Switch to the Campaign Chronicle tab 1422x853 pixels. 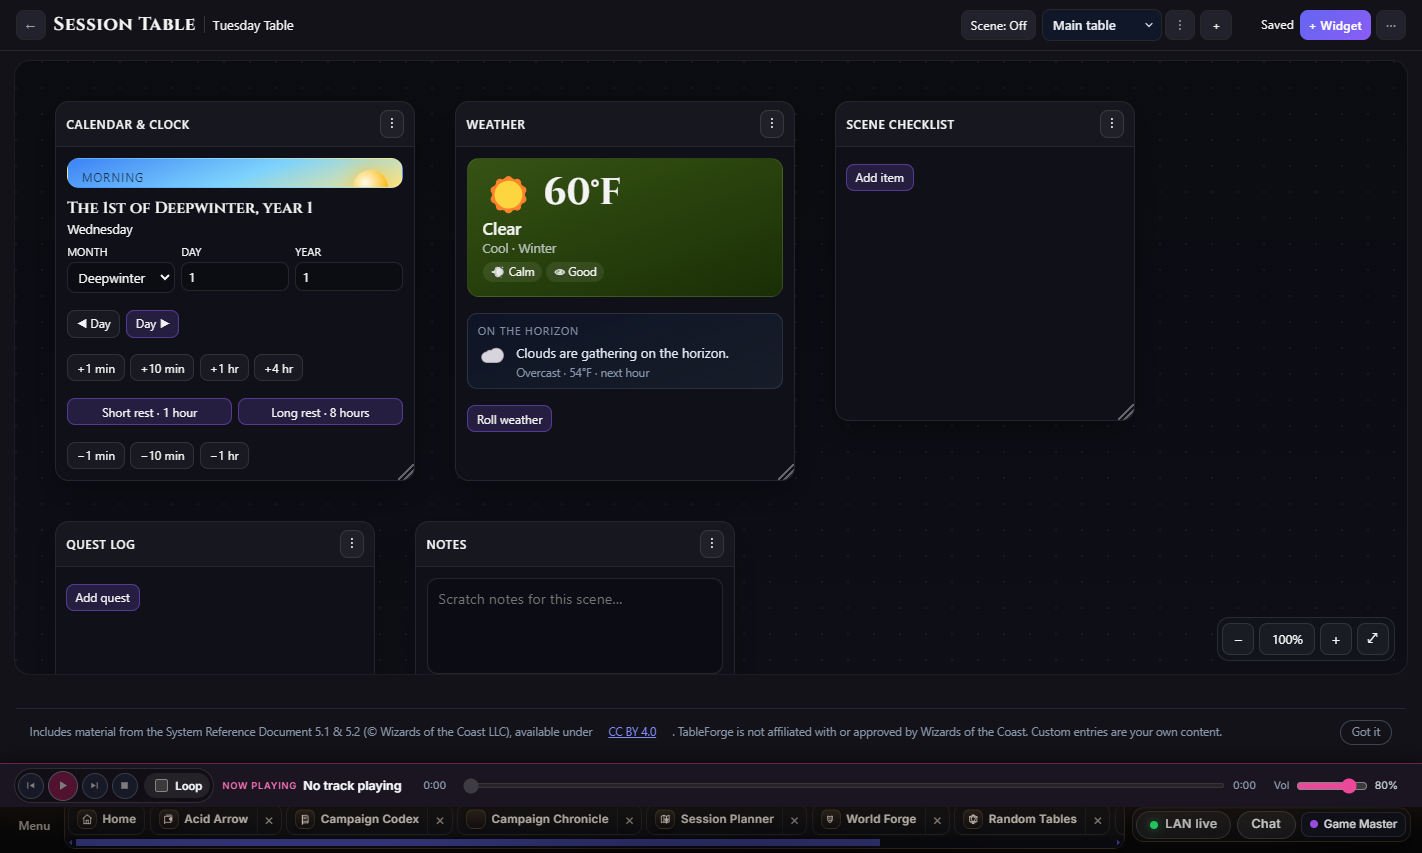coord(540,819)
